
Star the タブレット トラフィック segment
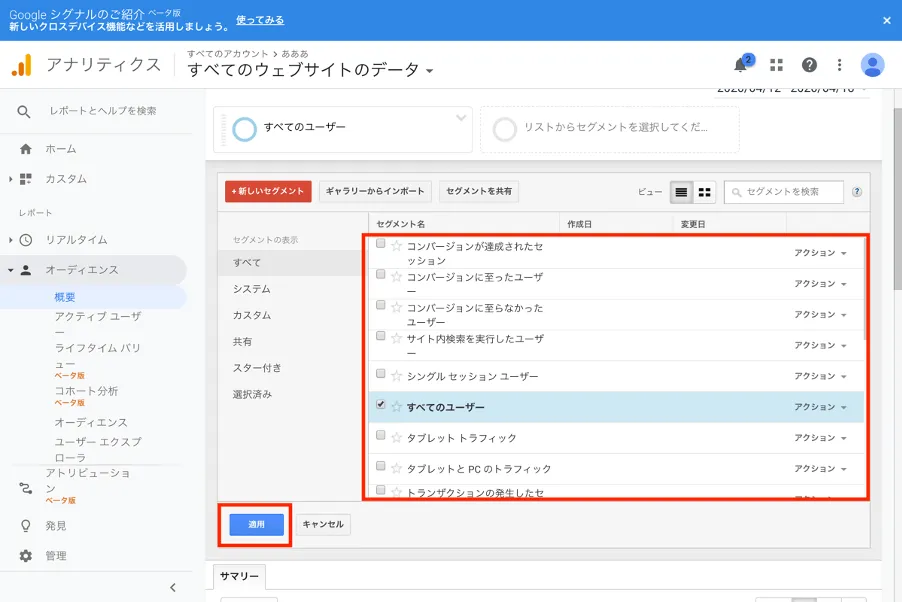tap(396, 437)
